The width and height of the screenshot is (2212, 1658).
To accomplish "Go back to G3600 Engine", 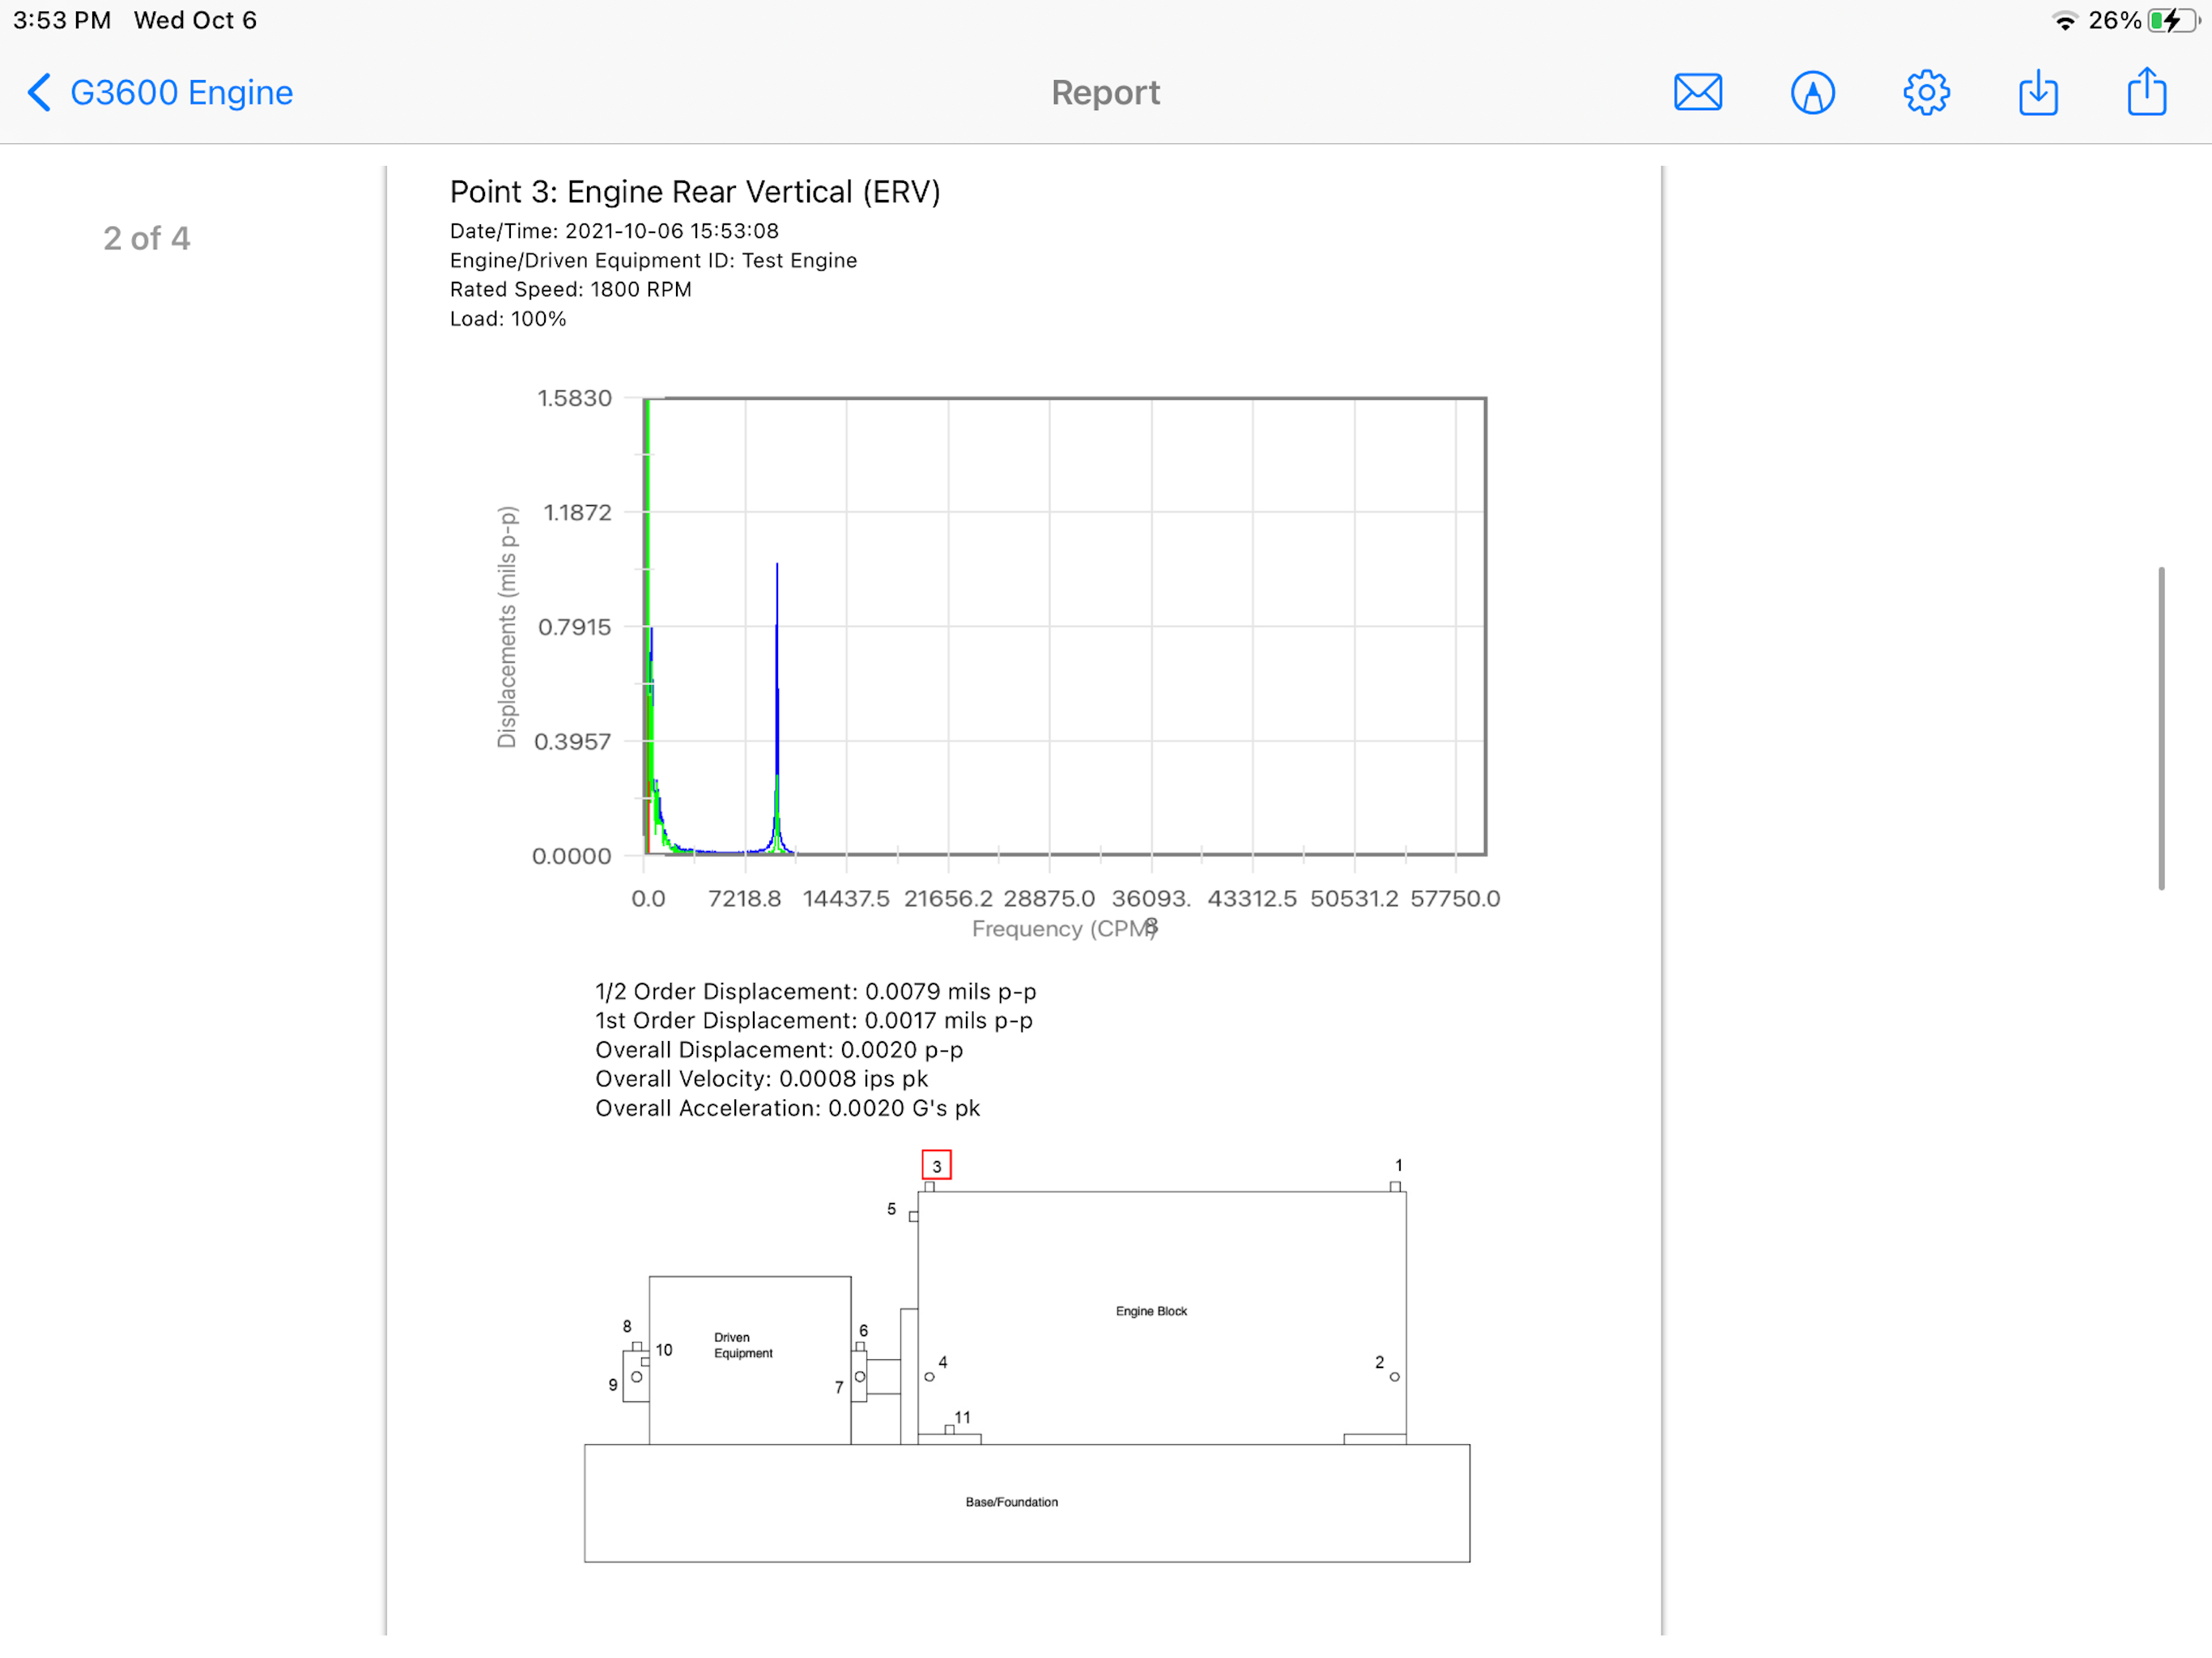I will tap(181, 92).
